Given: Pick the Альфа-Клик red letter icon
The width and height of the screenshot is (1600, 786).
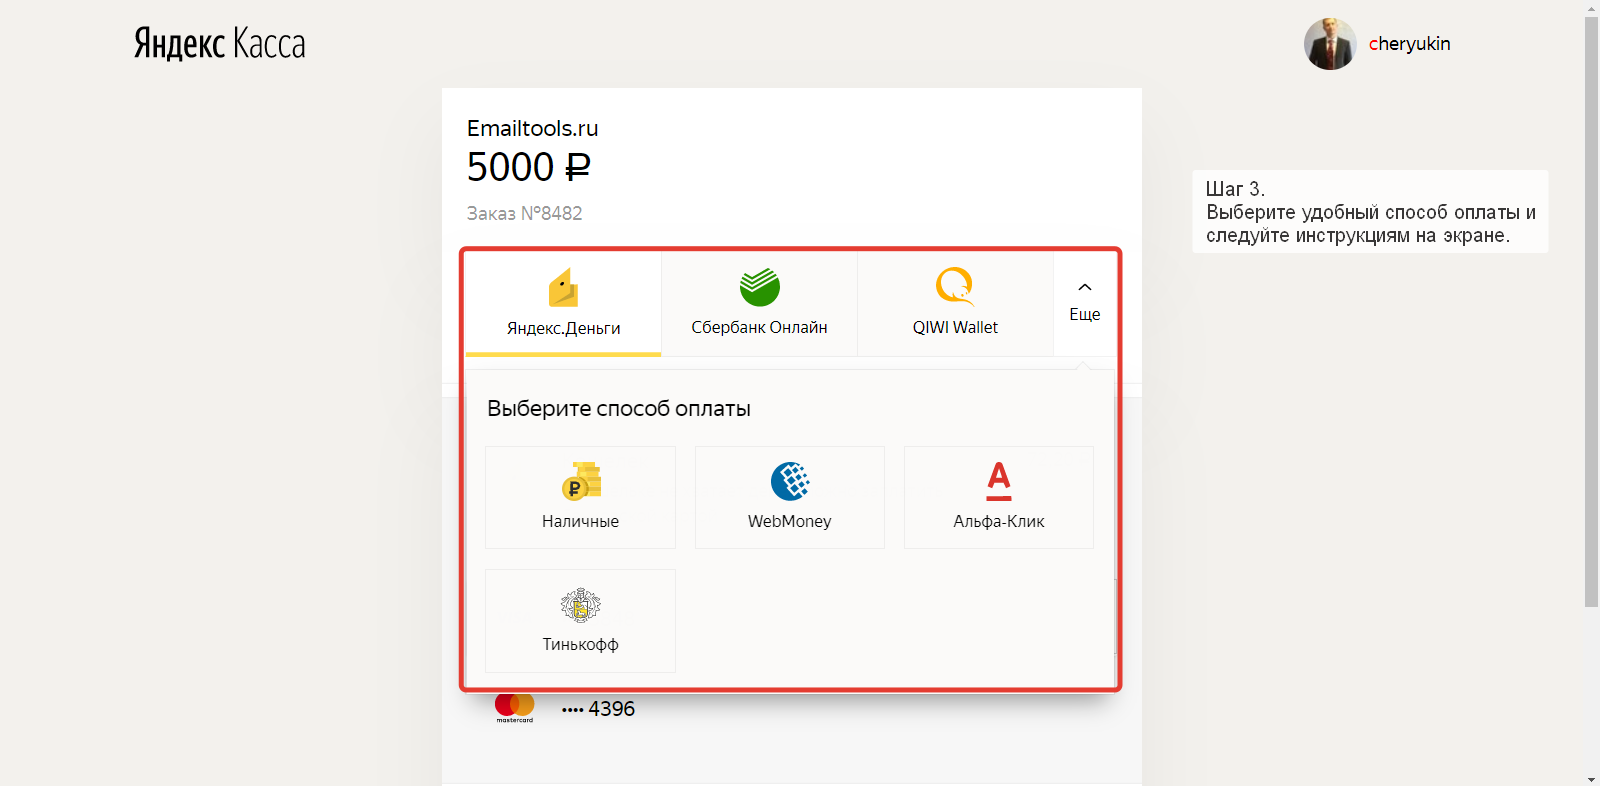Looking at the screenshot, I should tap(999, 481).
